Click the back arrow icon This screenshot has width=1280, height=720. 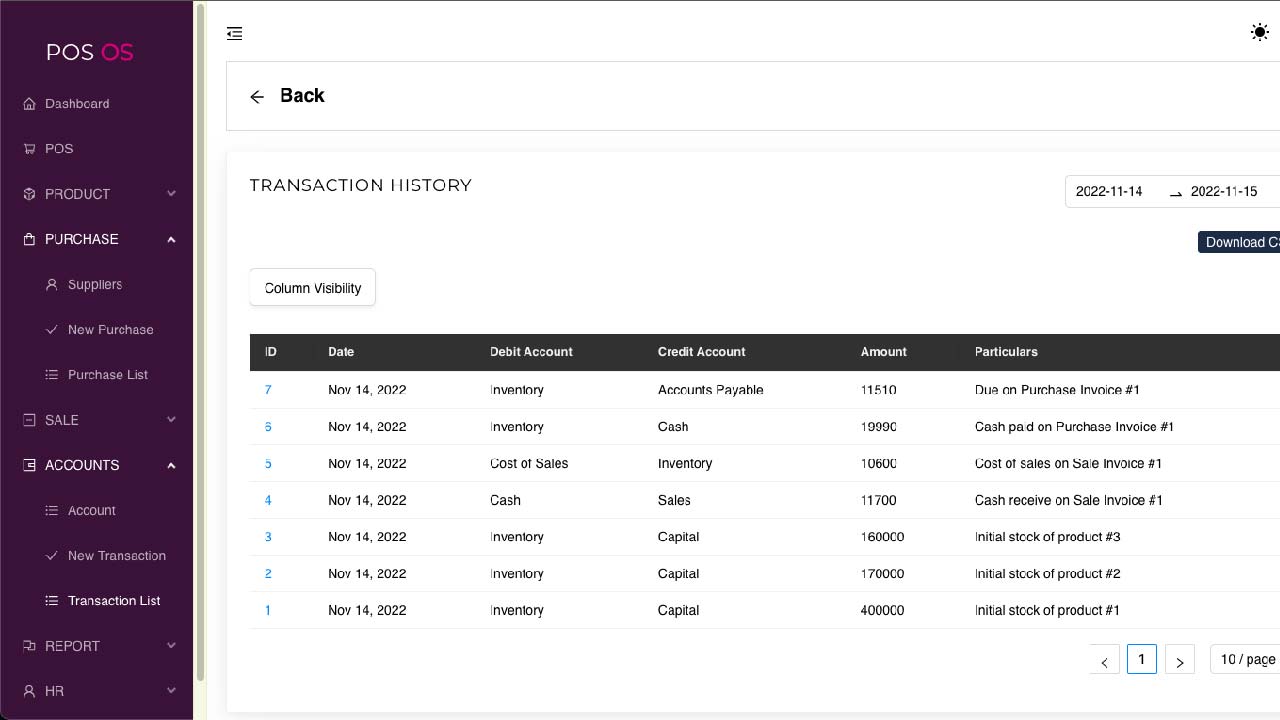point(257,97)
